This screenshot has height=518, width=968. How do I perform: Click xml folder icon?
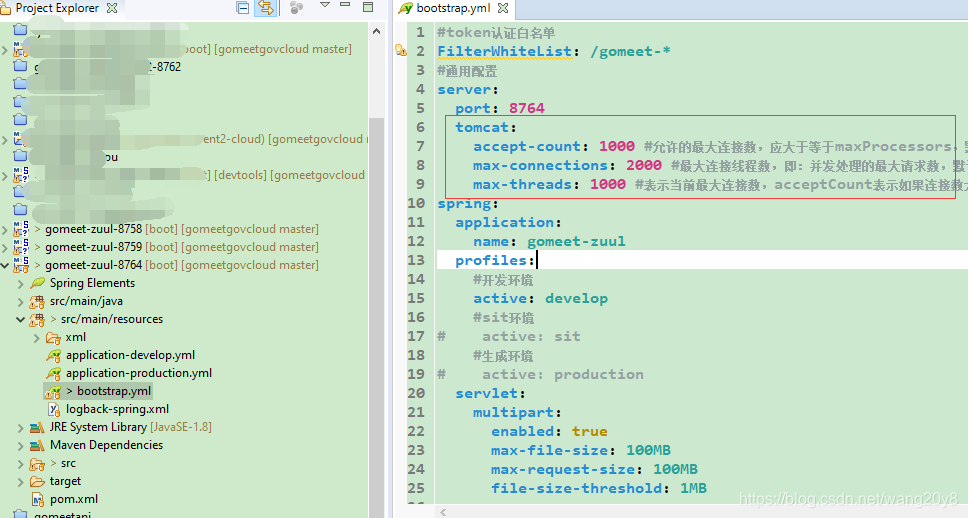pyautogui.click(x=54, y=338)
